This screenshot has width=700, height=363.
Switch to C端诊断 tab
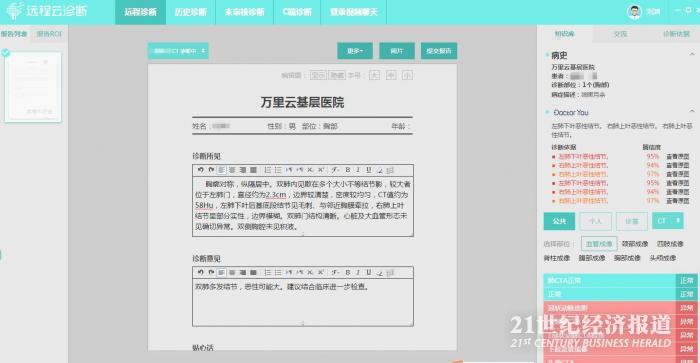click(297, 12)
